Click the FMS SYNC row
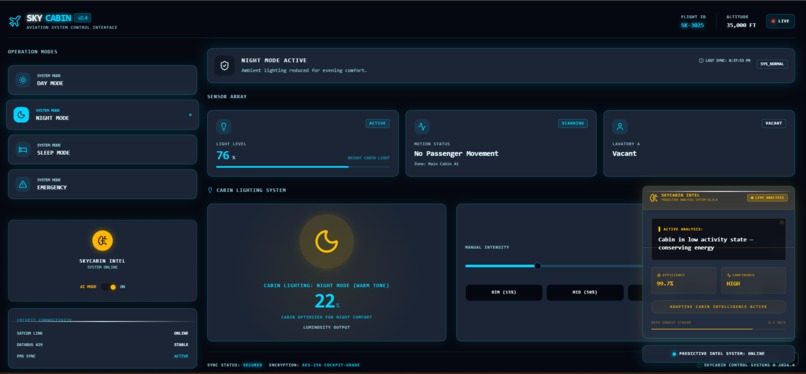Screen dimensions: 806x374 click(102, 356)
